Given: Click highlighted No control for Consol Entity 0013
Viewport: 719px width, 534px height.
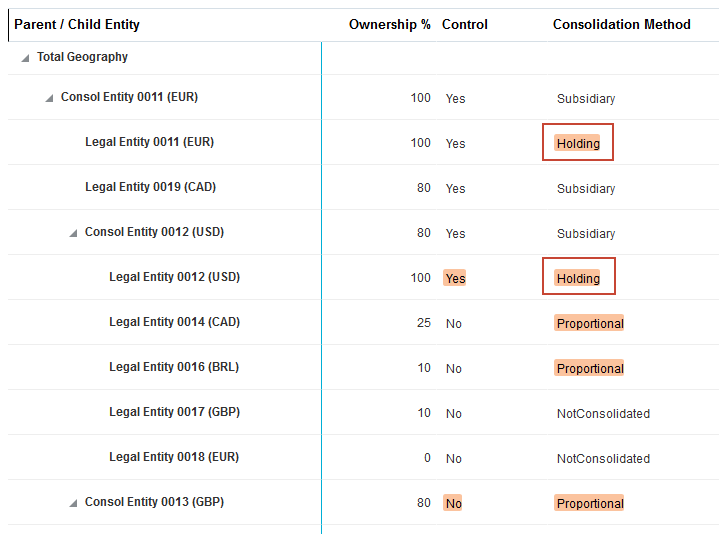Looking at the screenshot, I should [x=453, y=503].
